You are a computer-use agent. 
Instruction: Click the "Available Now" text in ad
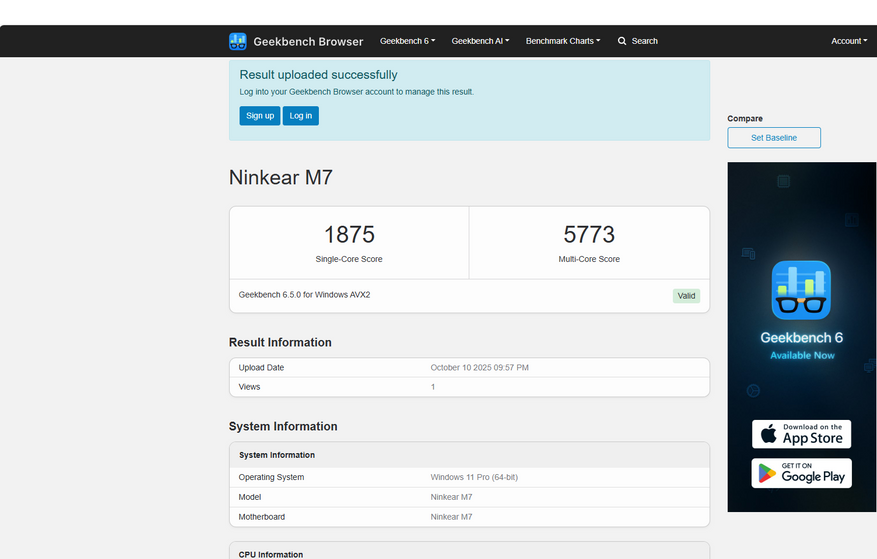tap(802, 355)
